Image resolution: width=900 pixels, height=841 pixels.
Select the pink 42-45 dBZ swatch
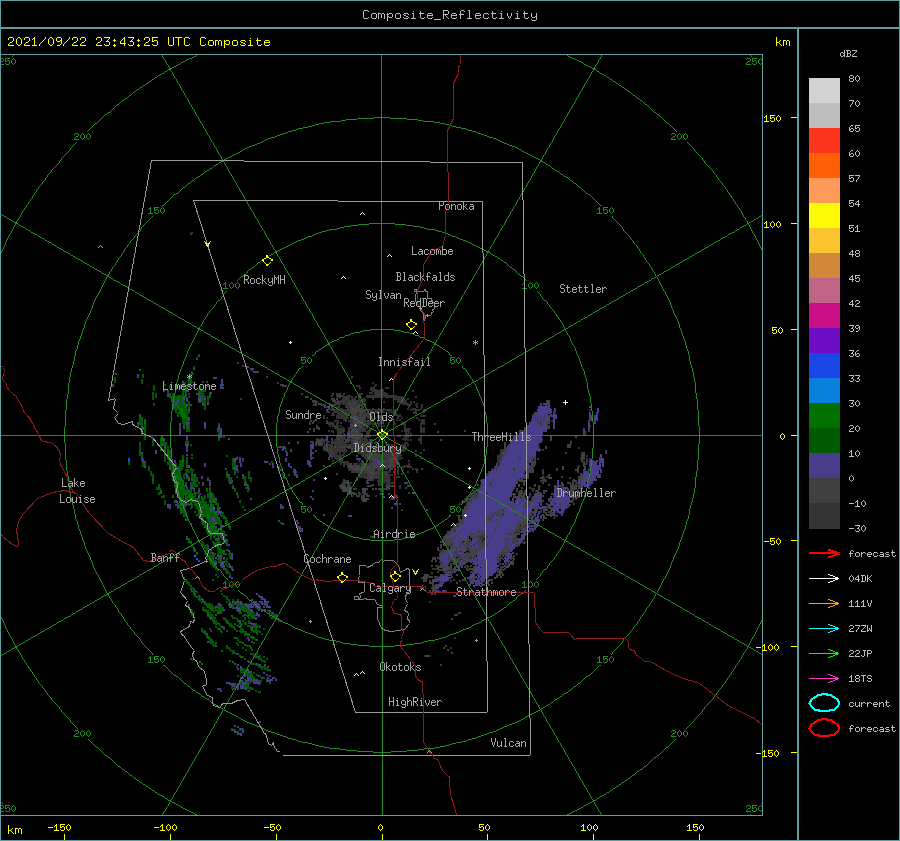824,290
